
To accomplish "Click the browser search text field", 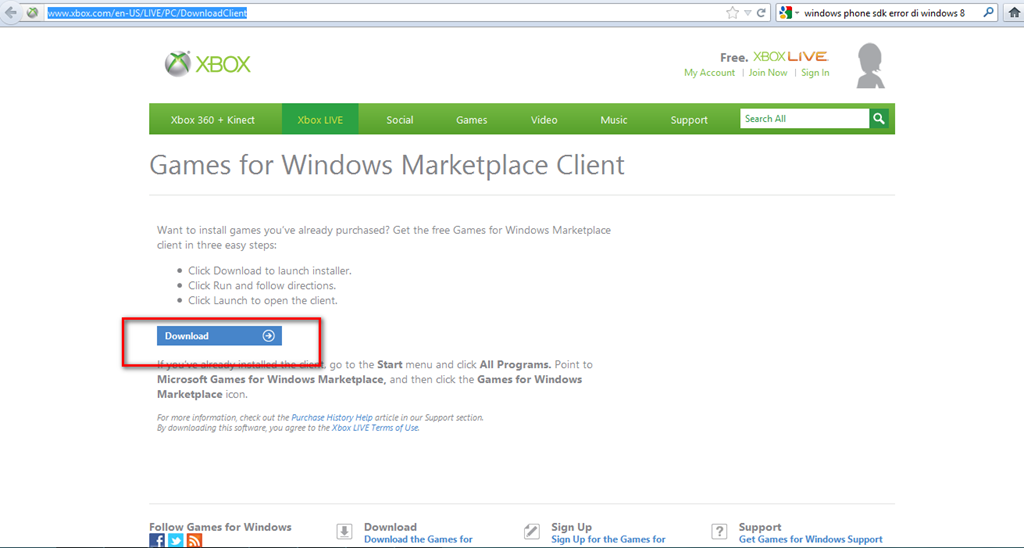I will [884, 12].
